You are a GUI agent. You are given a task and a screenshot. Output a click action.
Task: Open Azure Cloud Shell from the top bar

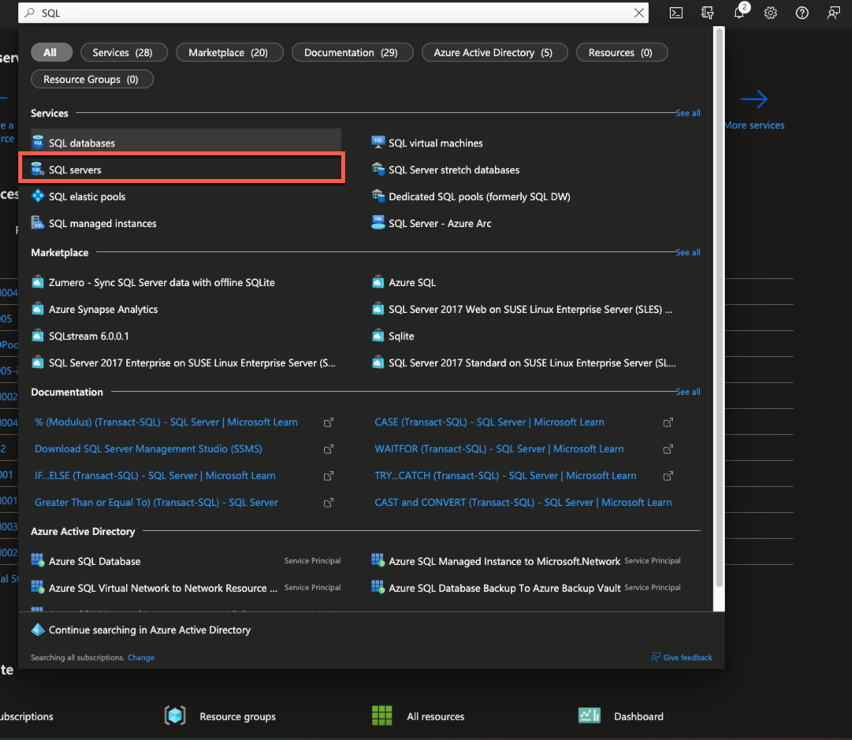[x=676, y=12]
